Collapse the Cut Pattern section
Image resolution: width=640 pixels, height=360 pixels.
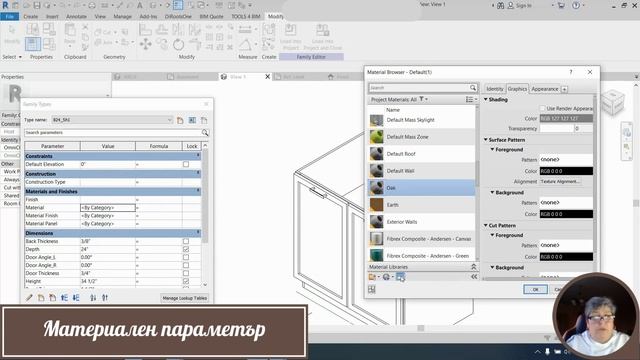pyautogui.click(x=486, y=225)
